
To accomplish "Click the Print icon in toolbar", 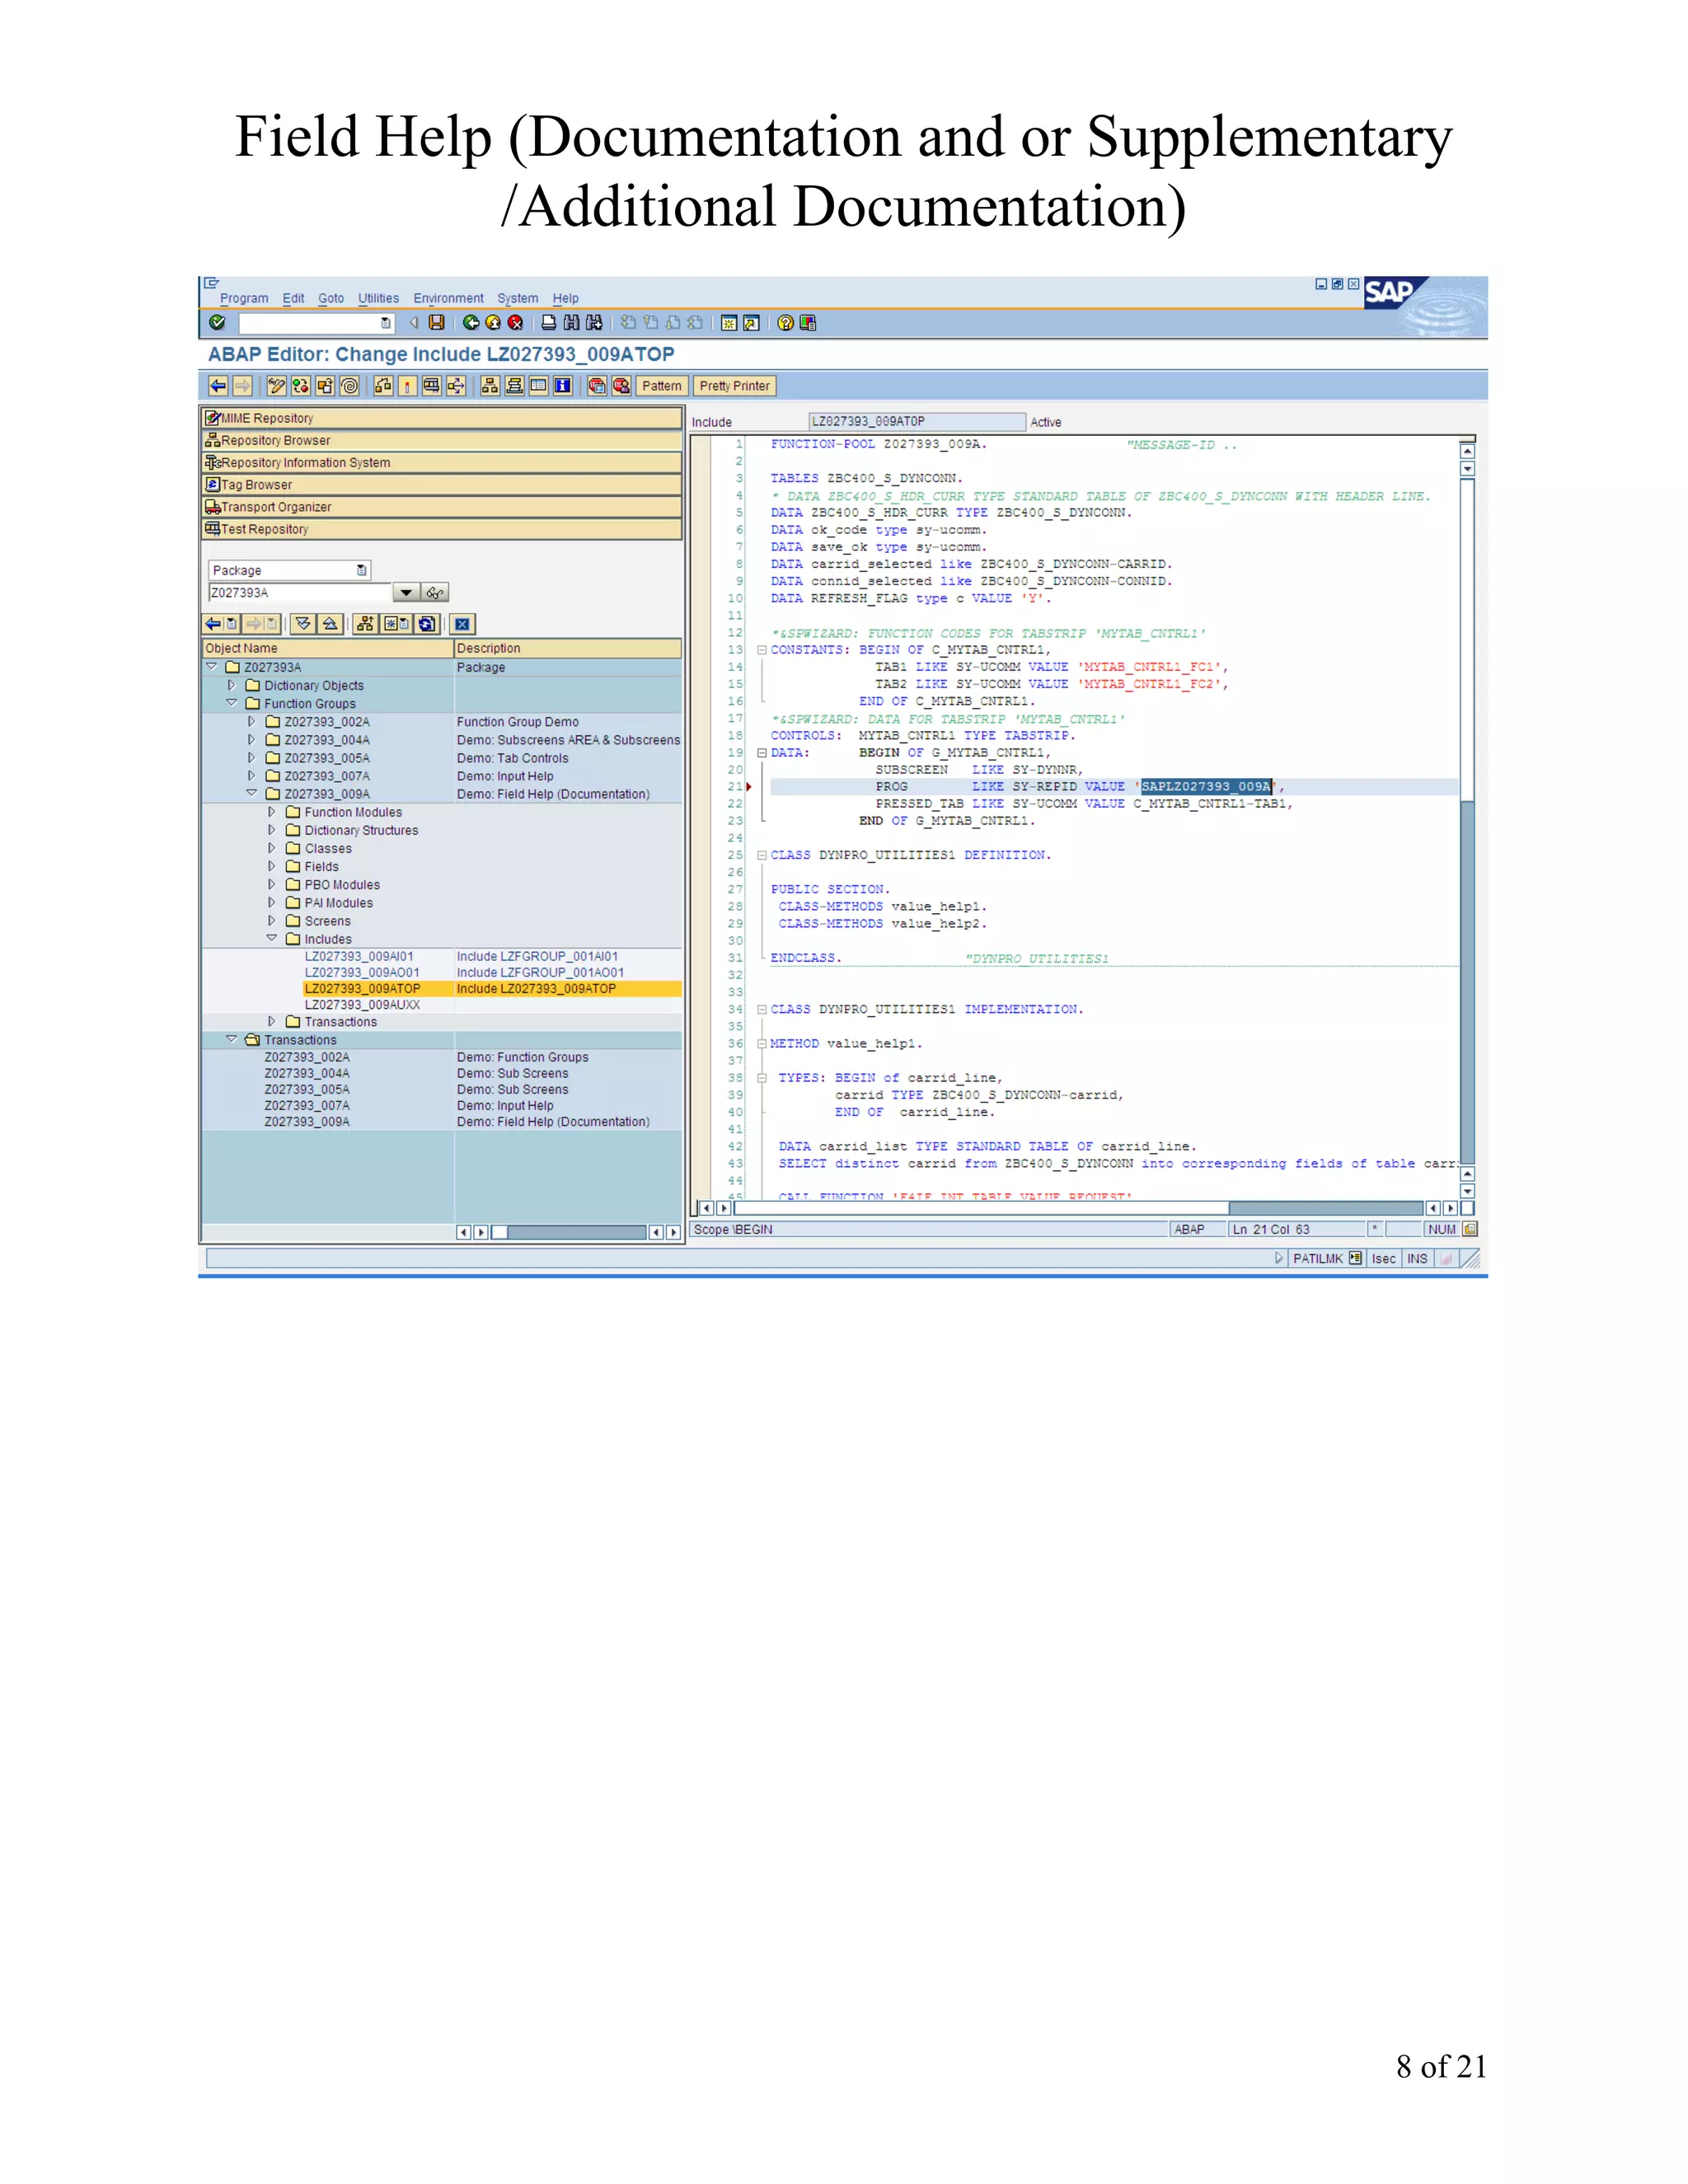I will [x=548, y=322].
